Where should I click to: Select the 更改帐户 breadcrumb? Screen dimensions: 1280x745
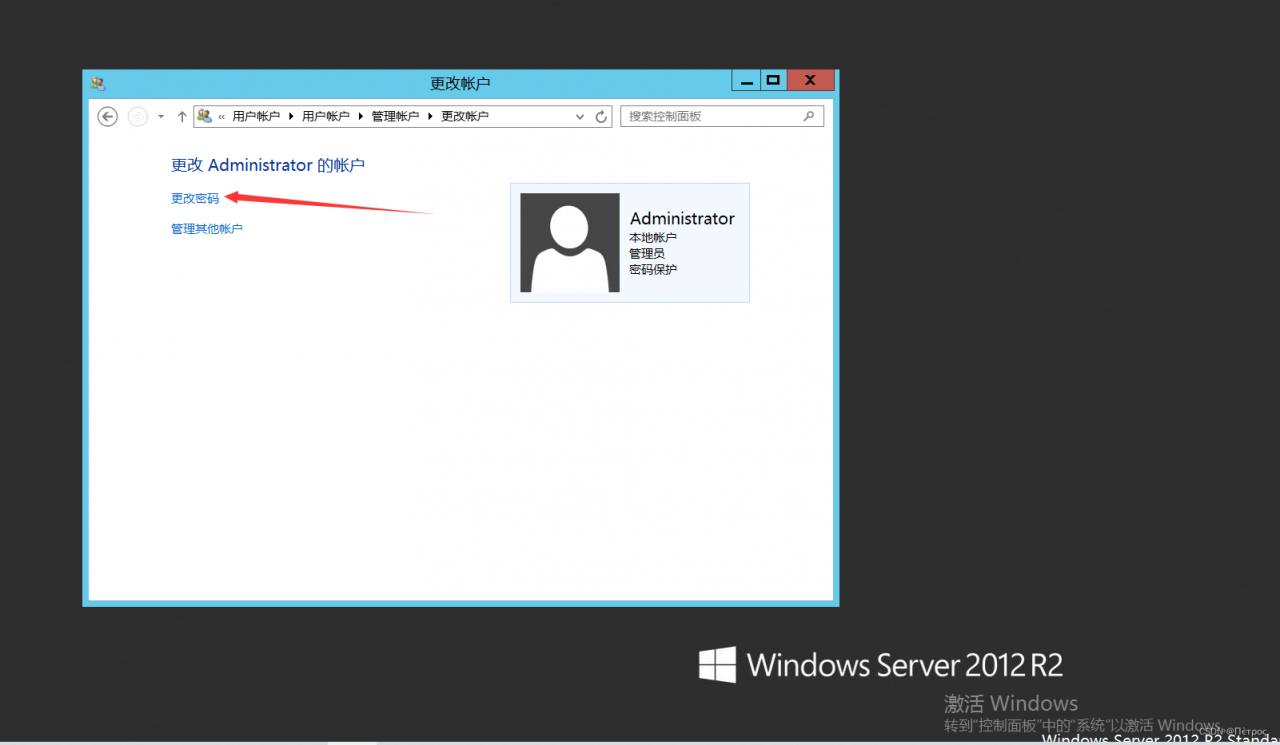pyautogui.click(x=465, y=117)
